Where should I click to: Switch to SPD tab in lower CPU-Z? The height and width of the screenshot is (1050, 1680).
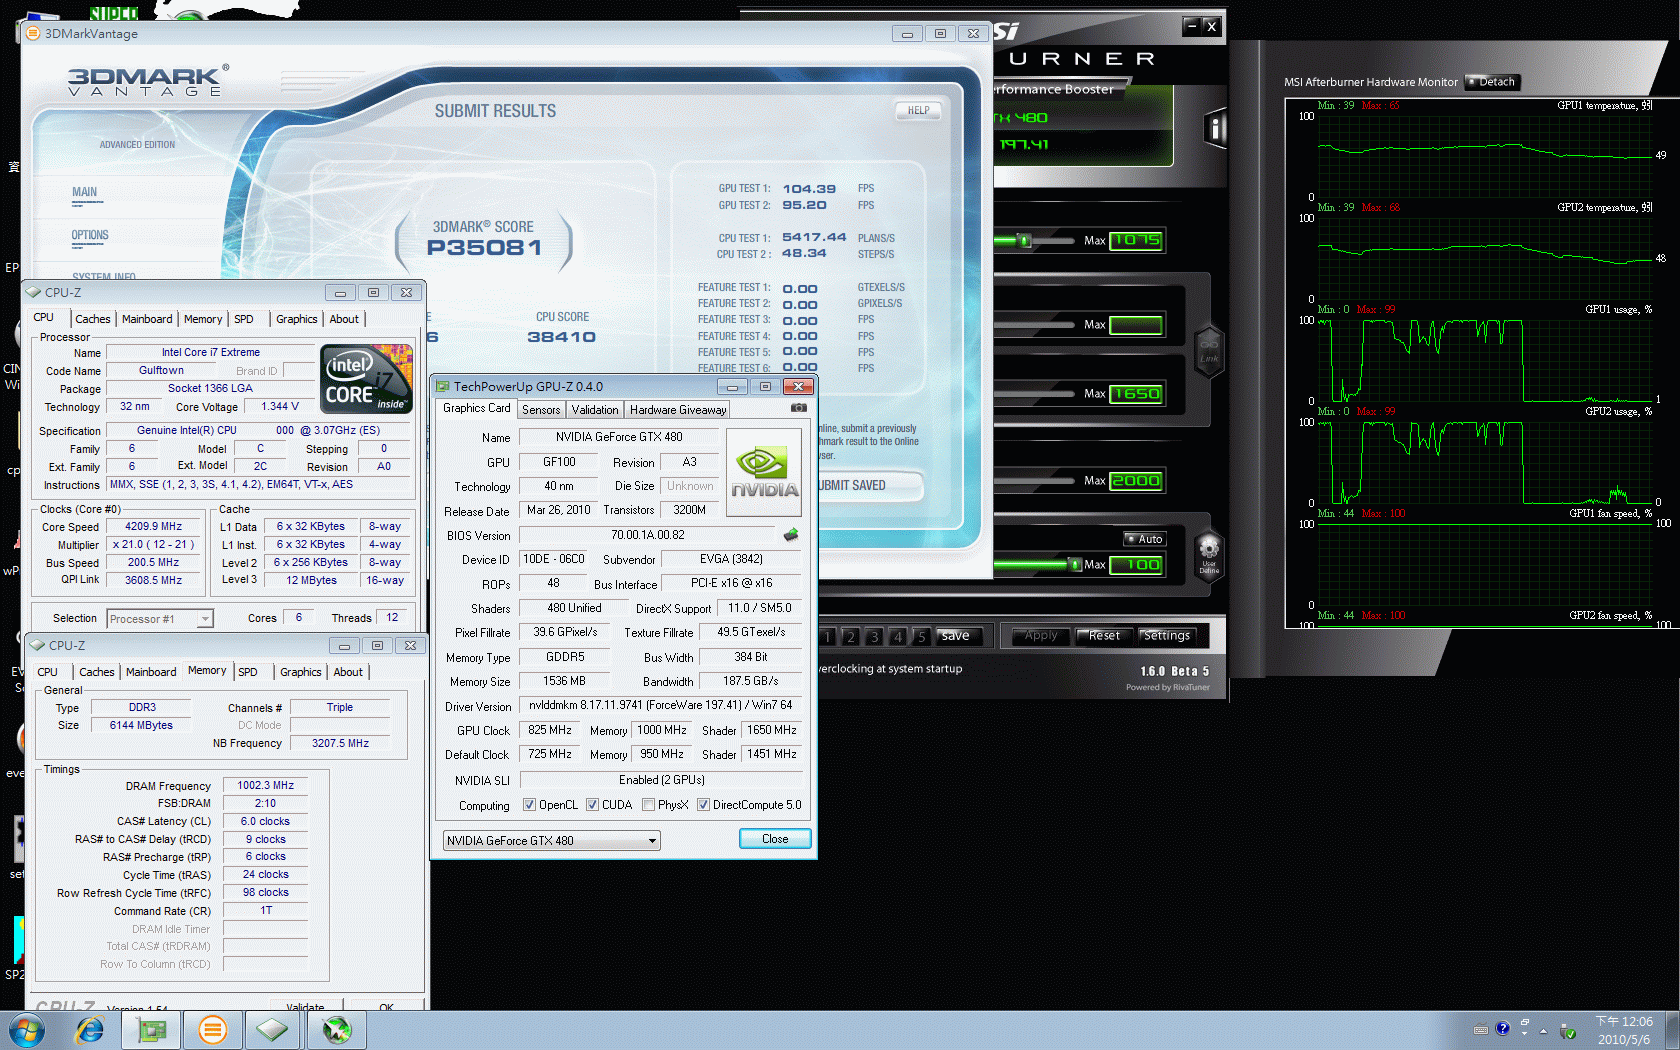(248, 672)
